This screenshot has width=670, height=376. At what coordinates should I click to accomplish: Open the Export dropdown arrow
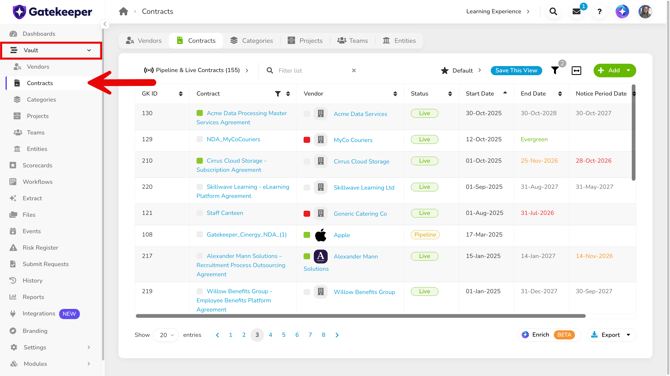628,335
